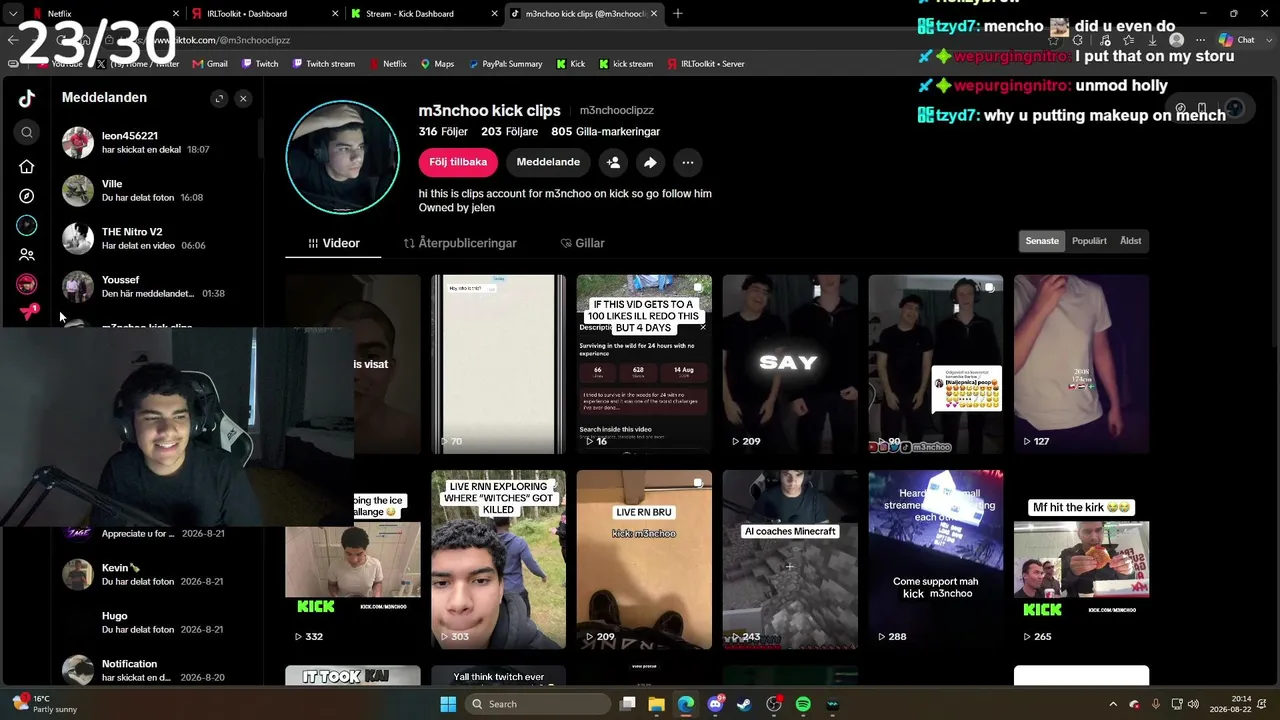Open the '100 LIKES ILL REDO THIS' video
Viewport: 1280px width, 720px height.
pyautogui.click(x=644, y=364)
